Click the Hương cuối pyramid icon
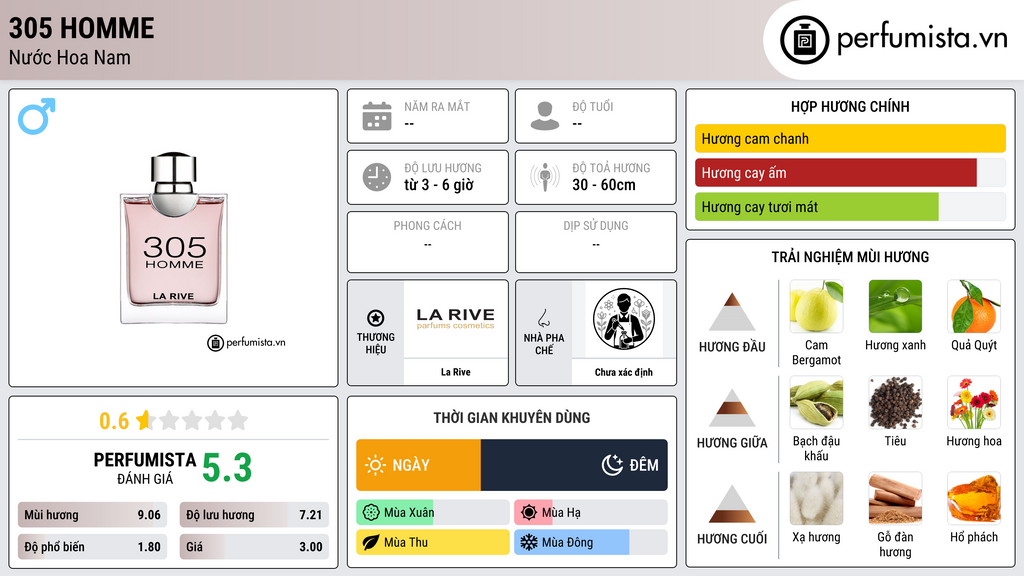This screenshot has width=1024, height=576. pos(732,504)
